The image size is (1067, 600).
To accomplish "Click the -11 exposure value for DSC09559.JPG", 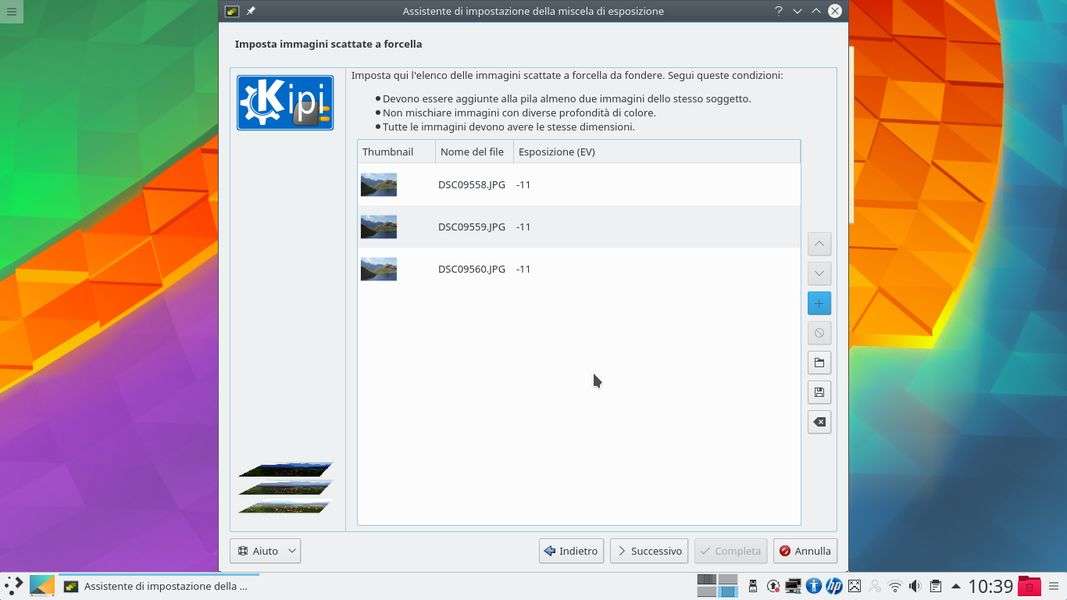I will point(523,227).
